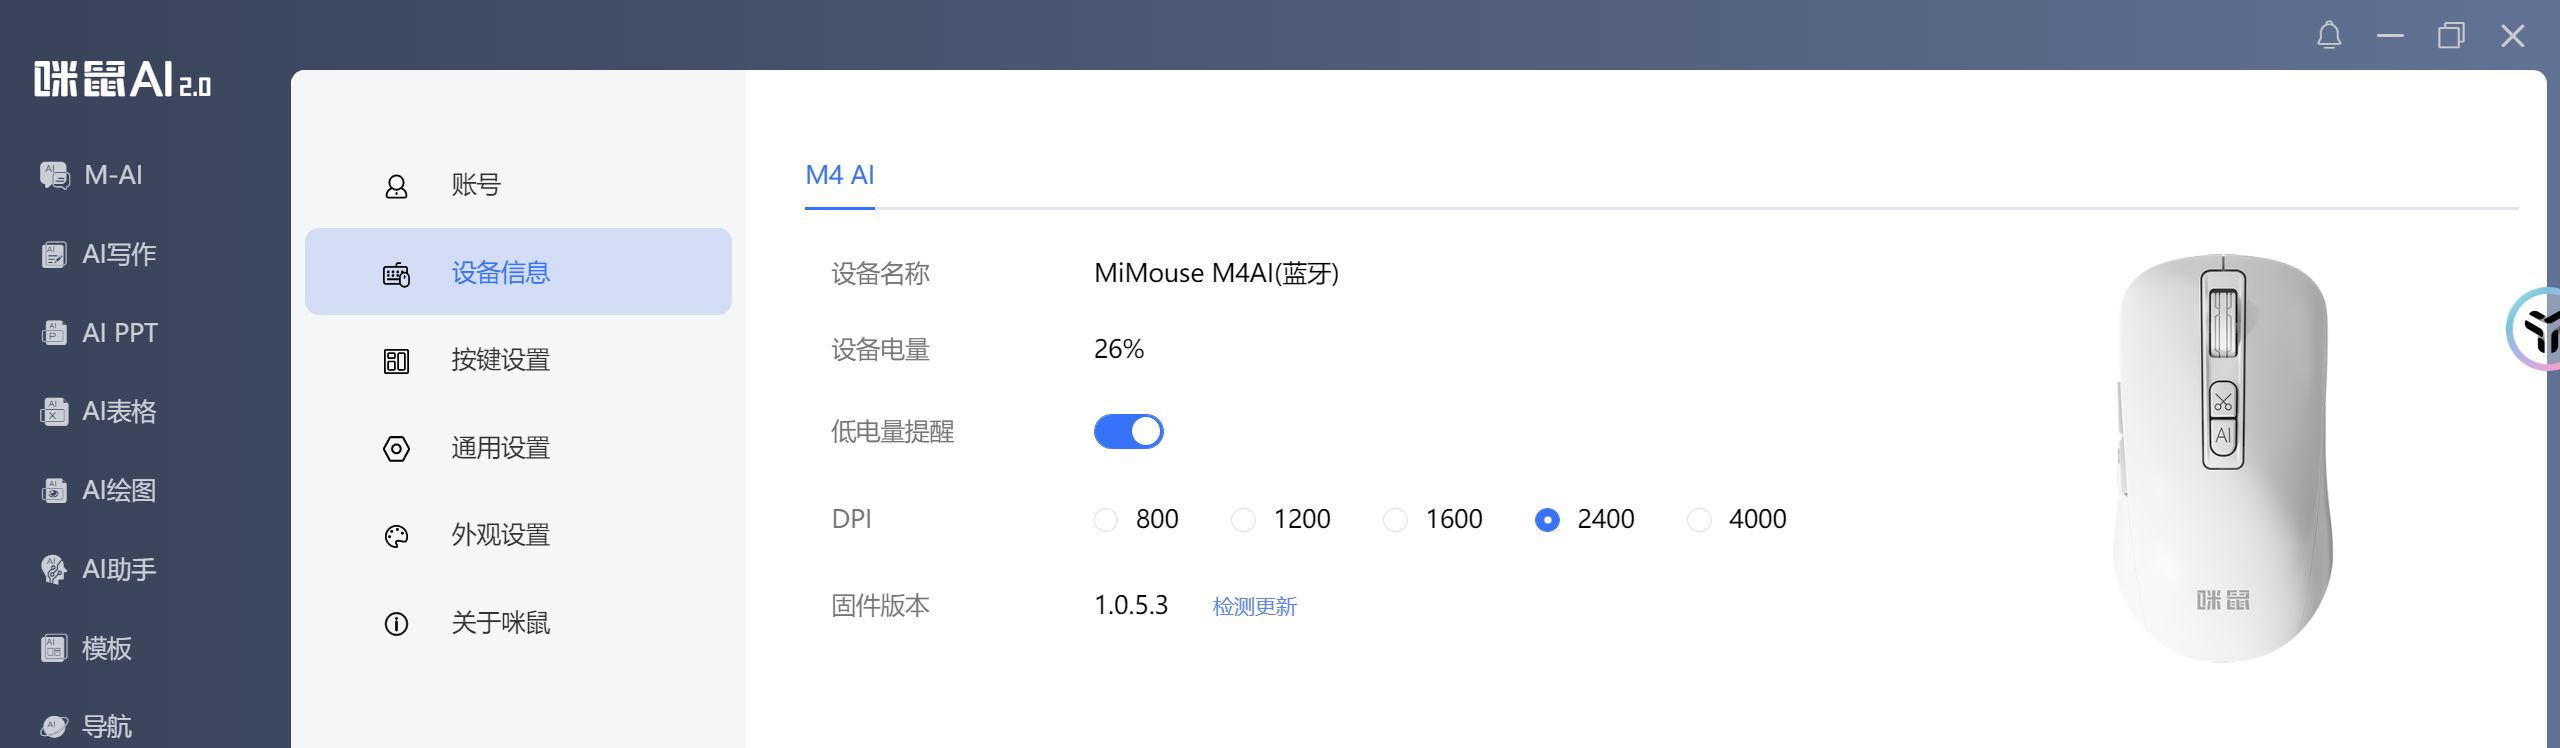The width and height of the screenshot is (2560, 748).
Task: Select the 2400 DPI radio option
Action: click(1547, 520)
